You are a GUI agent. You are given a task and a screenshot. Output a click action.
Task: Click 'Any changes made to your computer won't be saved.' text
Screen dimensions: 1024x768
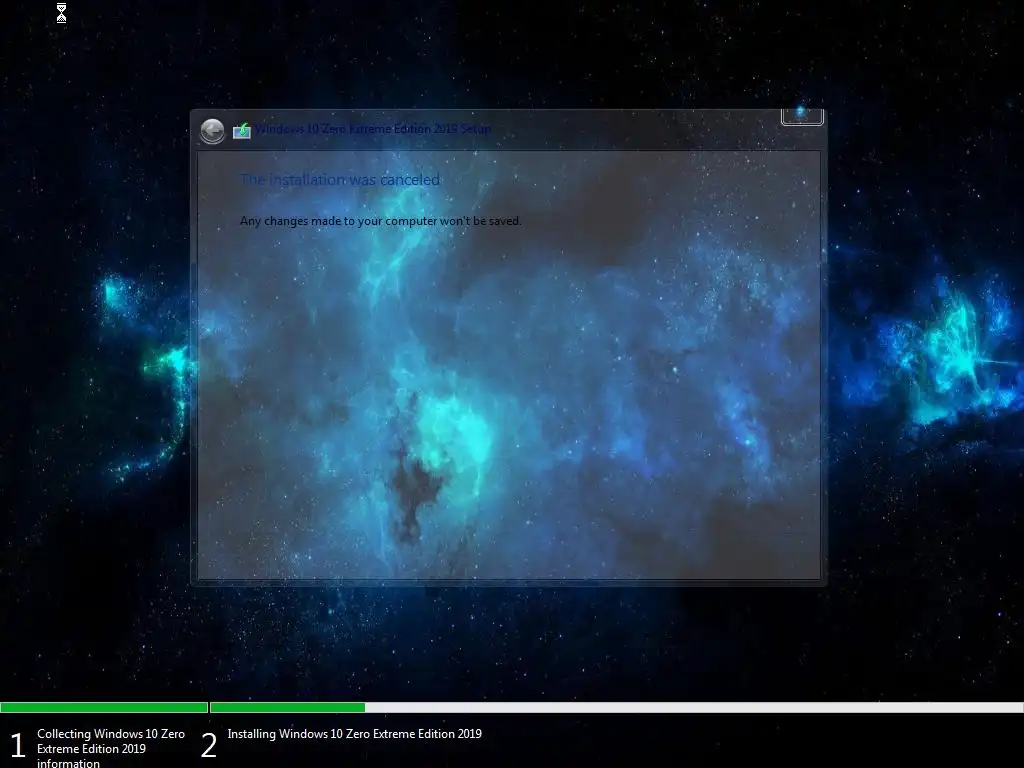[x=381, y=221]
